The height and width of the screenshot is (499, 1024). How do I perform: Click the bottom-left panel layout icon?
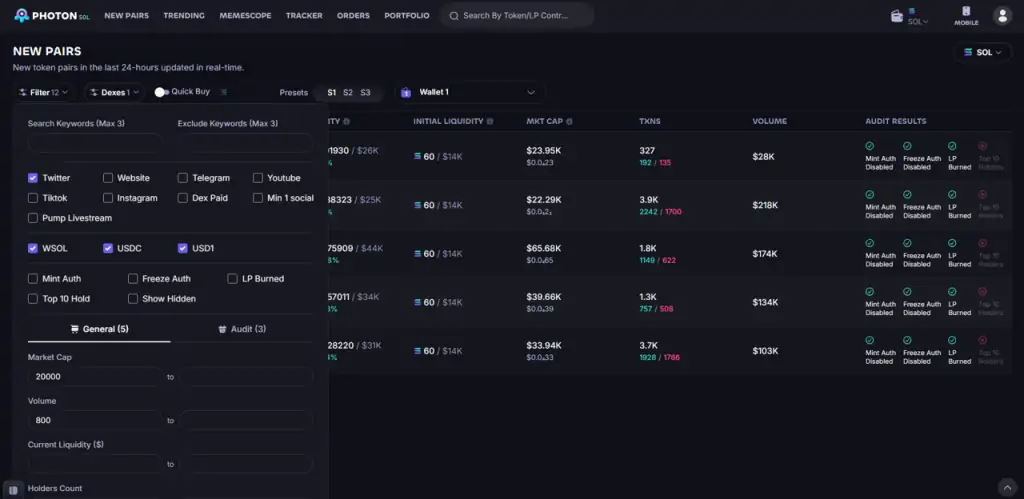pyautogui.click(x=12, y=490)
